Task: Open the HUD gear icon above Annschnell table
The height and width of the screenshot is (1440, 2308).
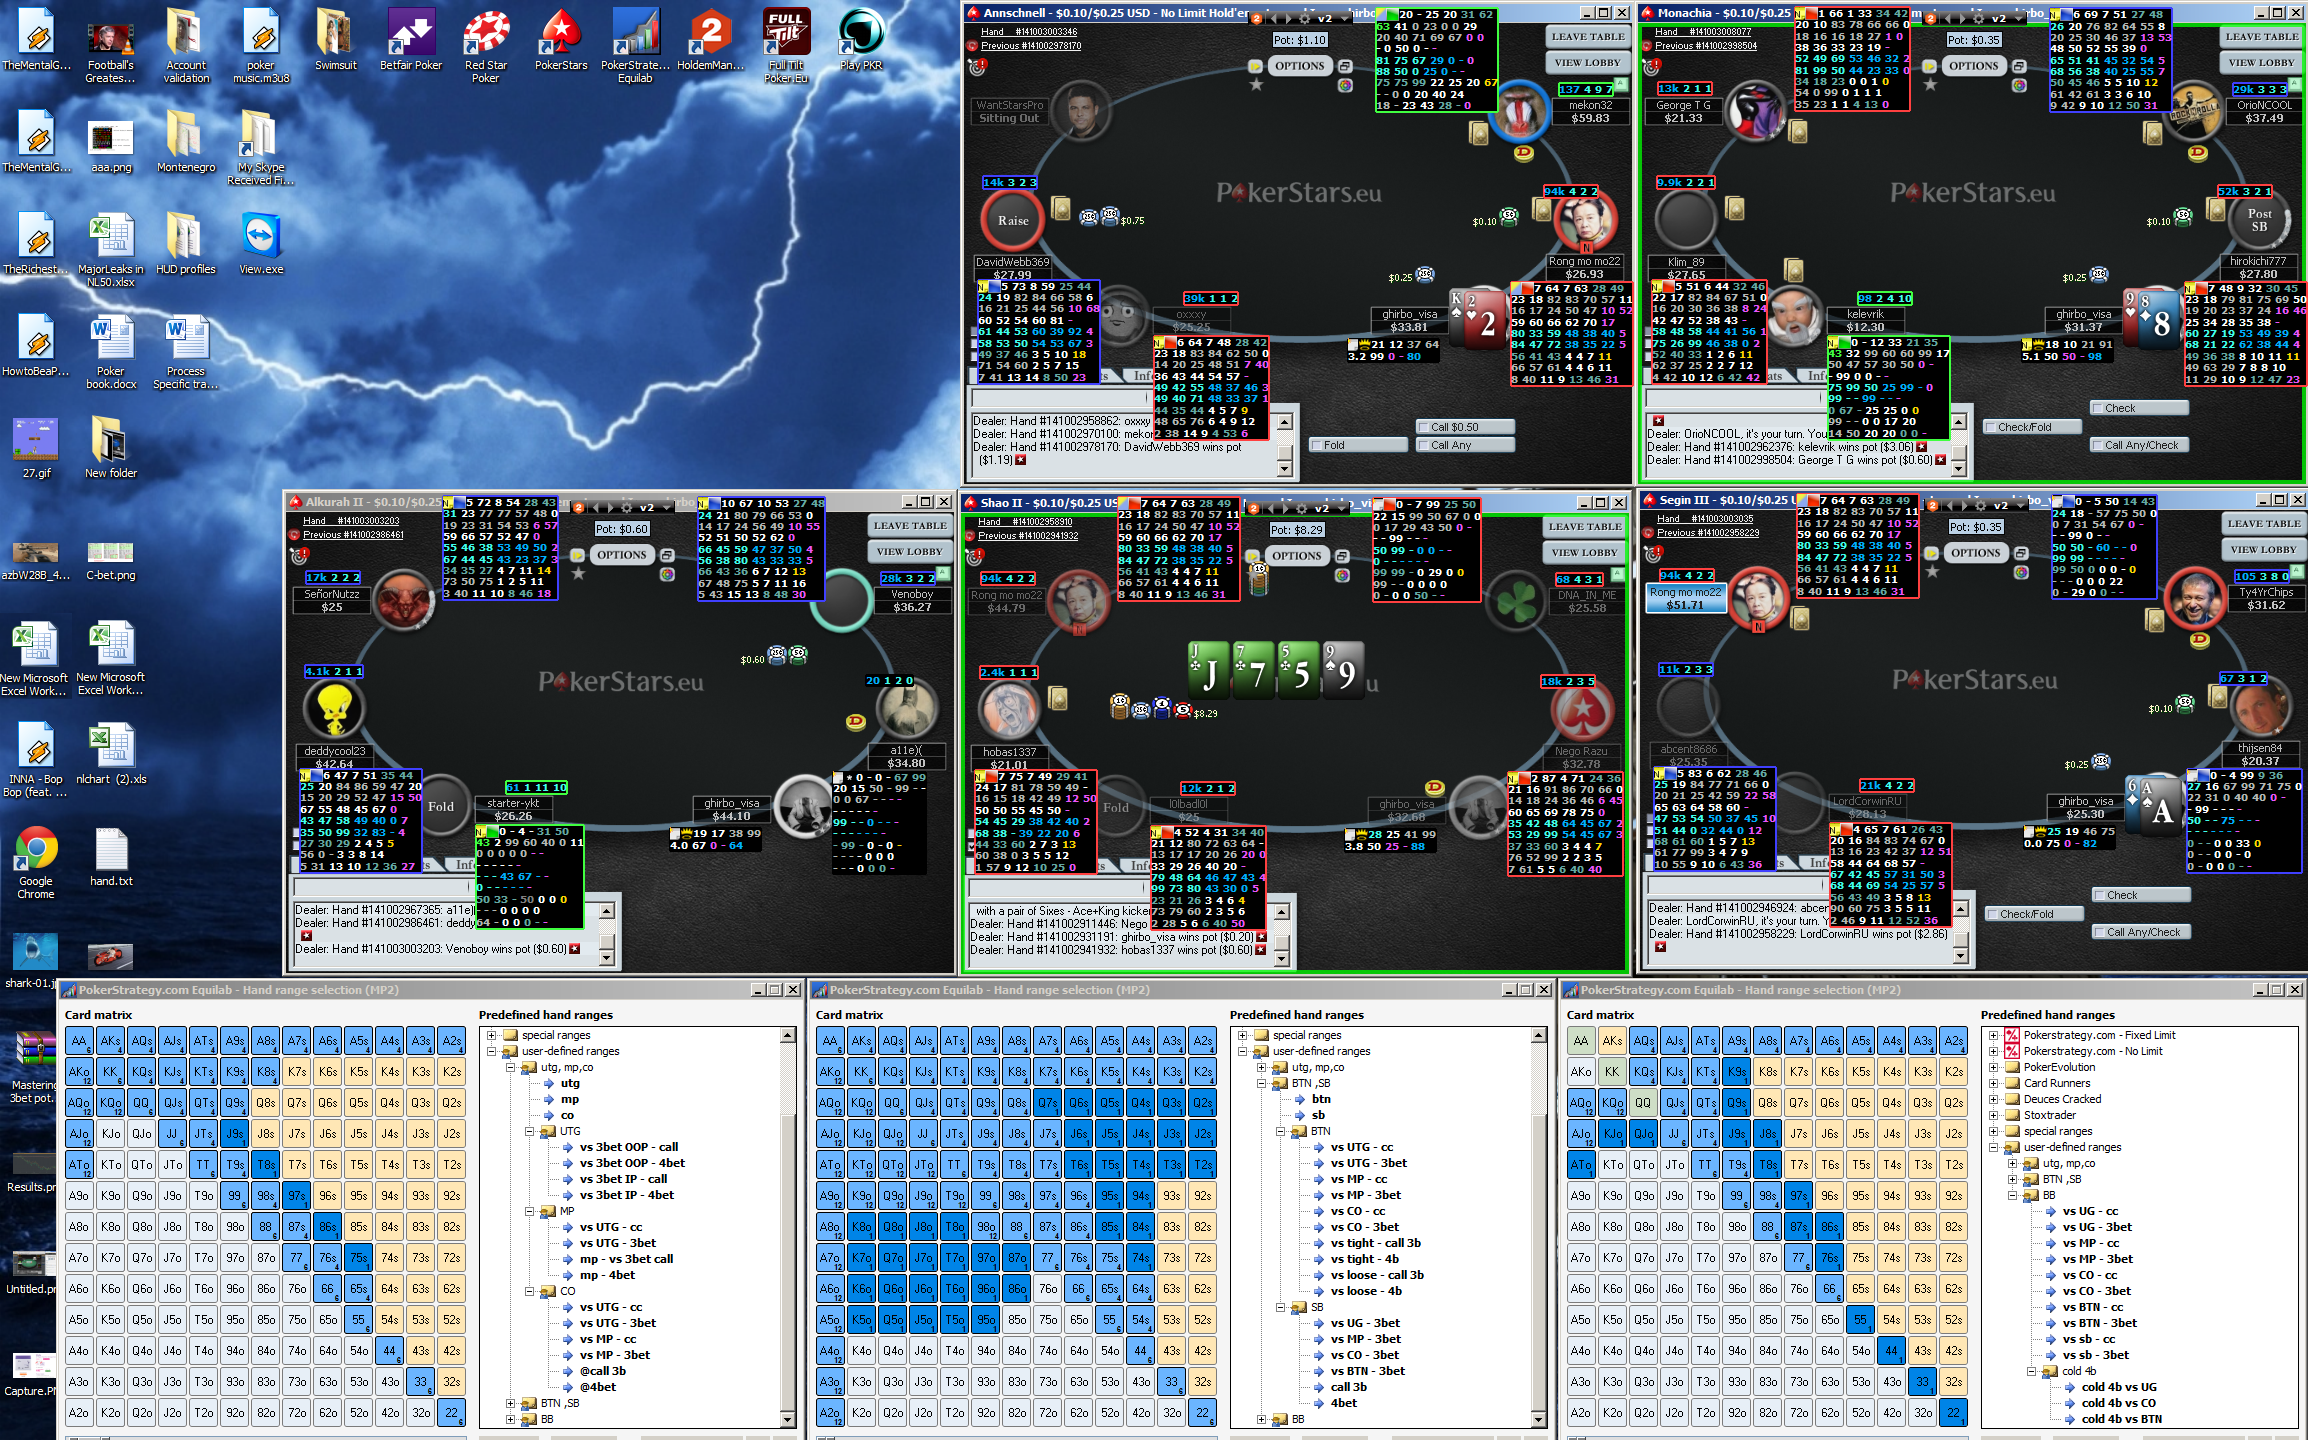Action: pos(1303,19)
